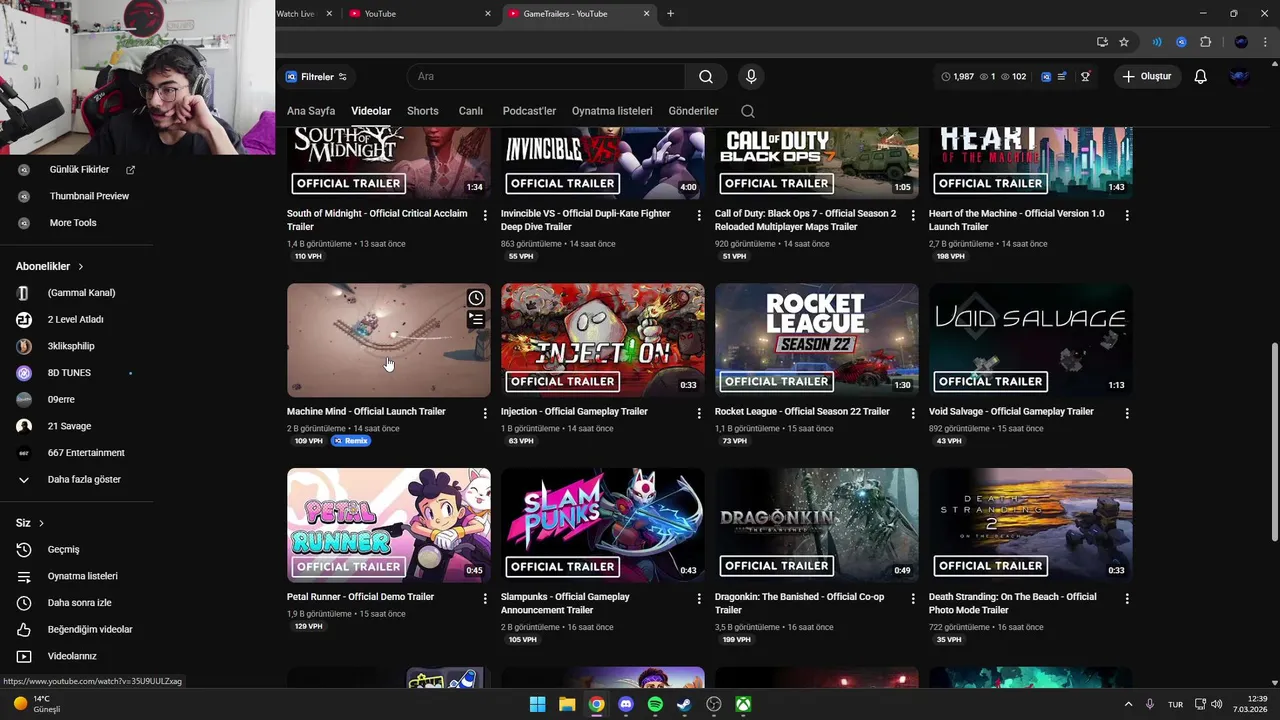The height and width of the screenshot is (720, 1280).
Task: Expand the Abonelikler section chevron
Action: 81,267
